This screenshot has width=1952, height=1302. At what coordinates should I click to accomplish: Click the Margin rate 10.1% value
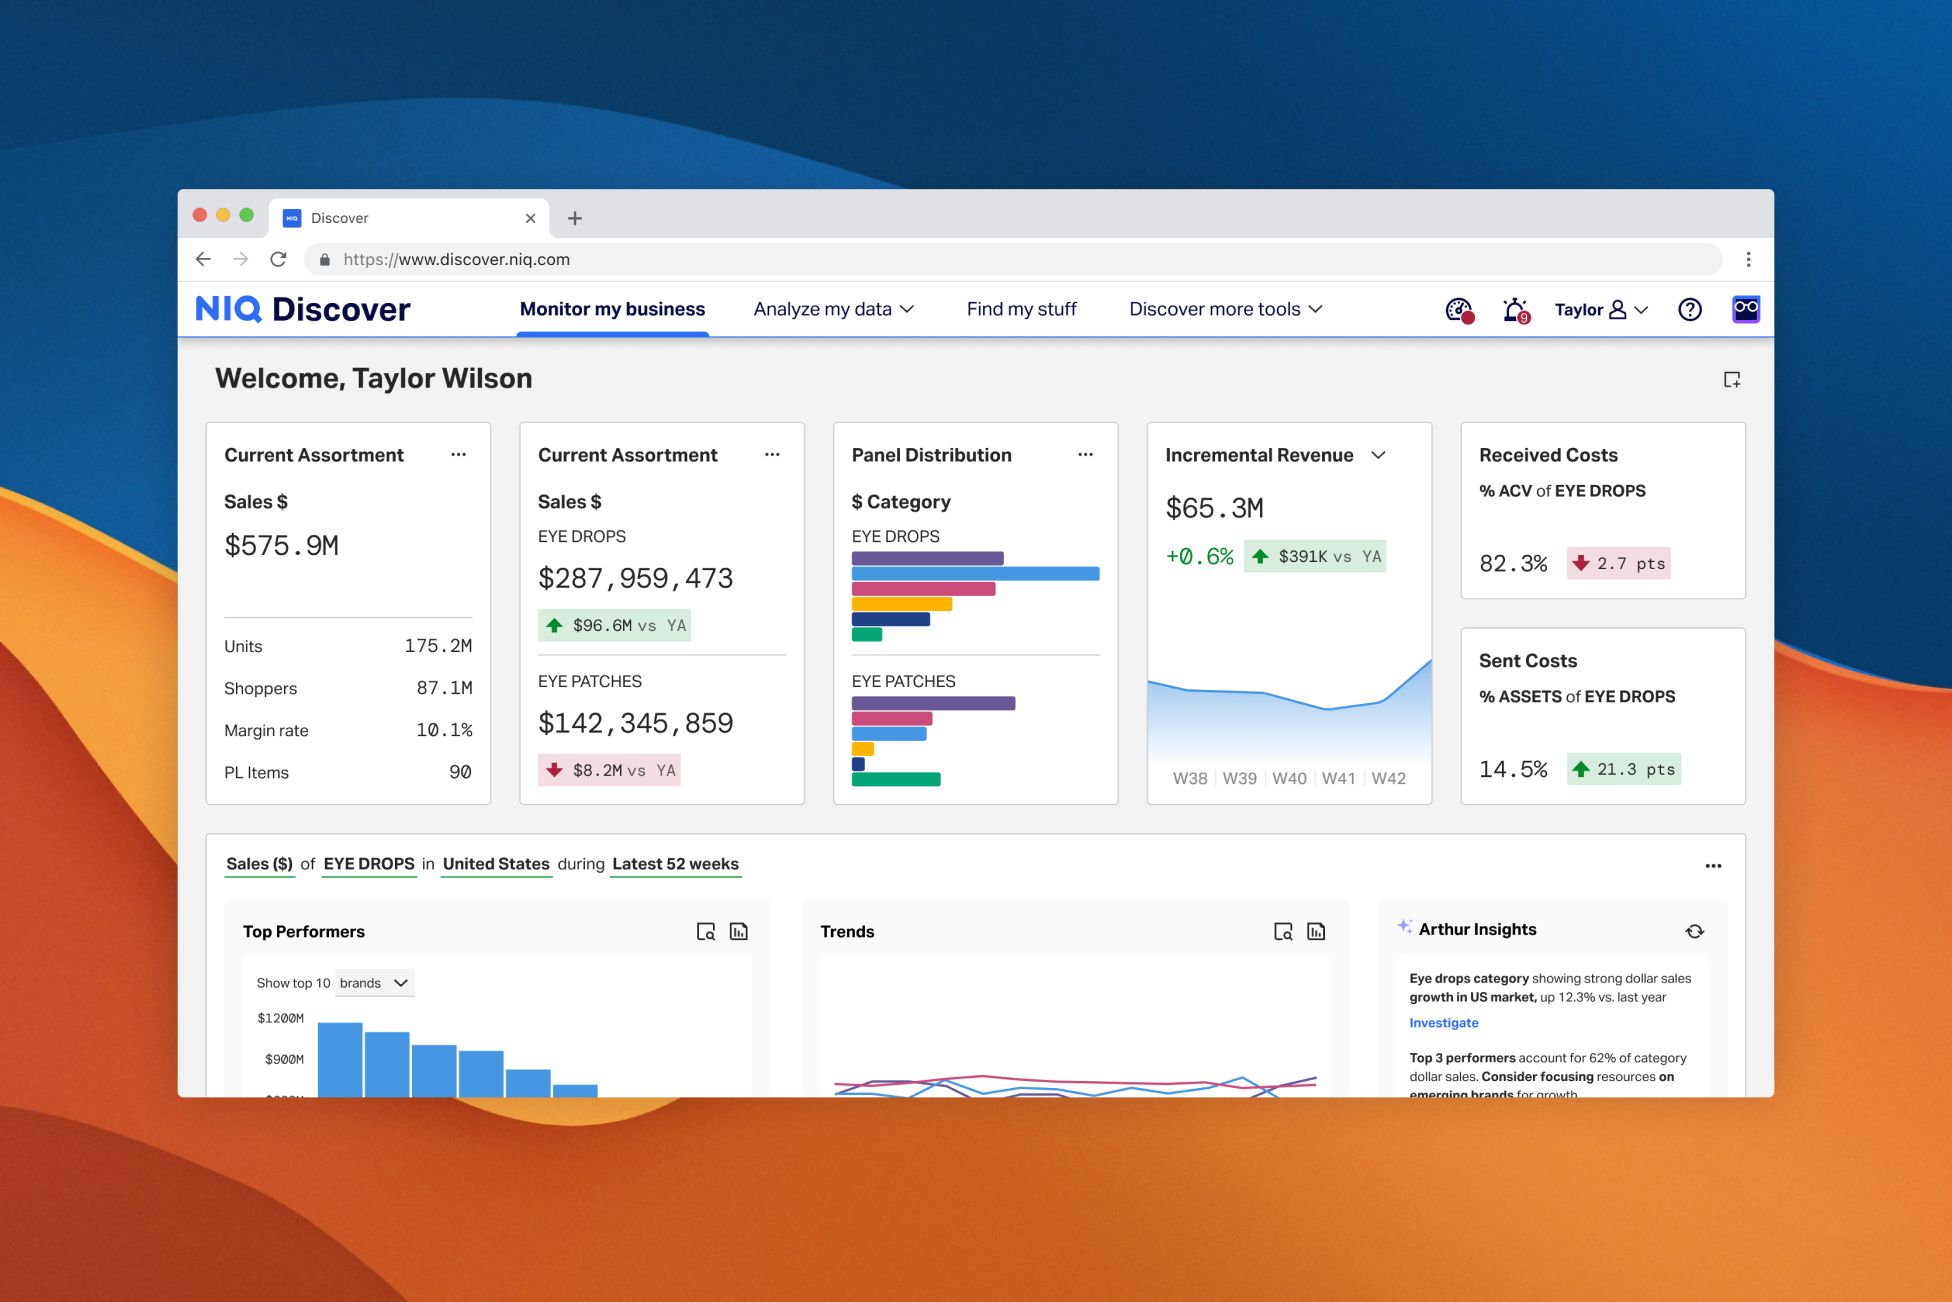(444, 730)
